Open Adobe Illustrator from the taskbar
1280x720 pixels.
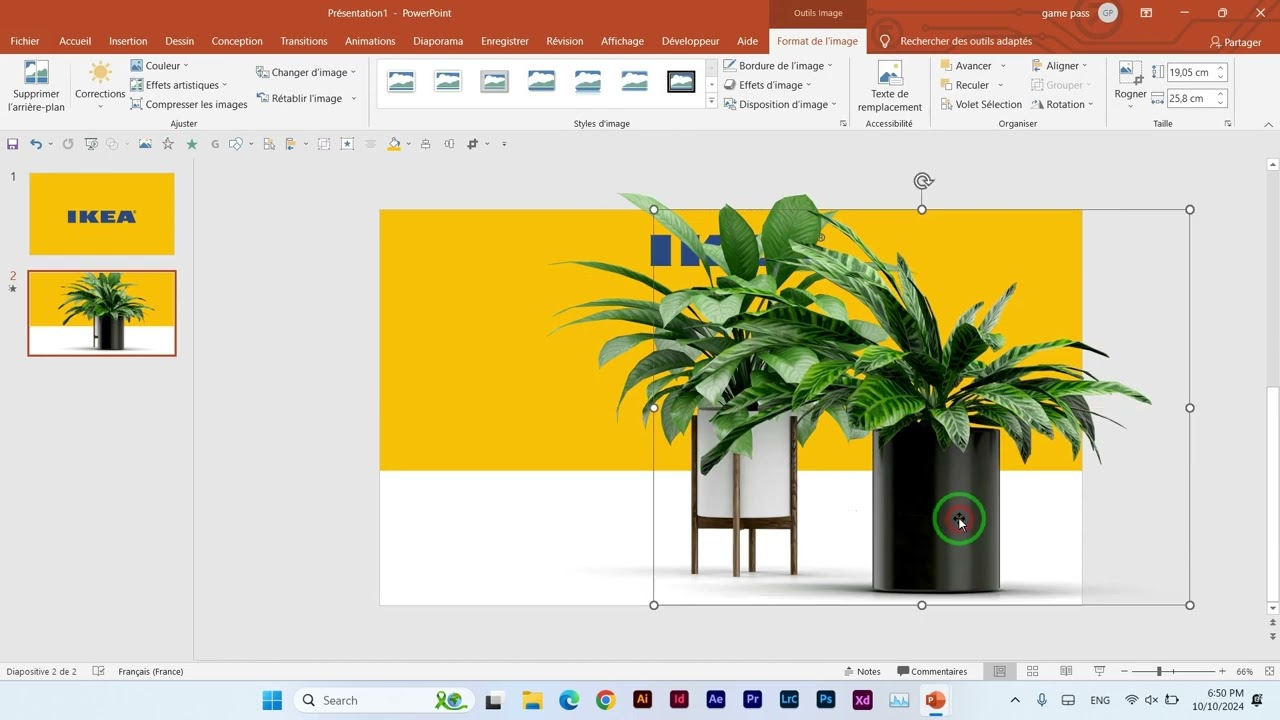(x=643, y=700)
